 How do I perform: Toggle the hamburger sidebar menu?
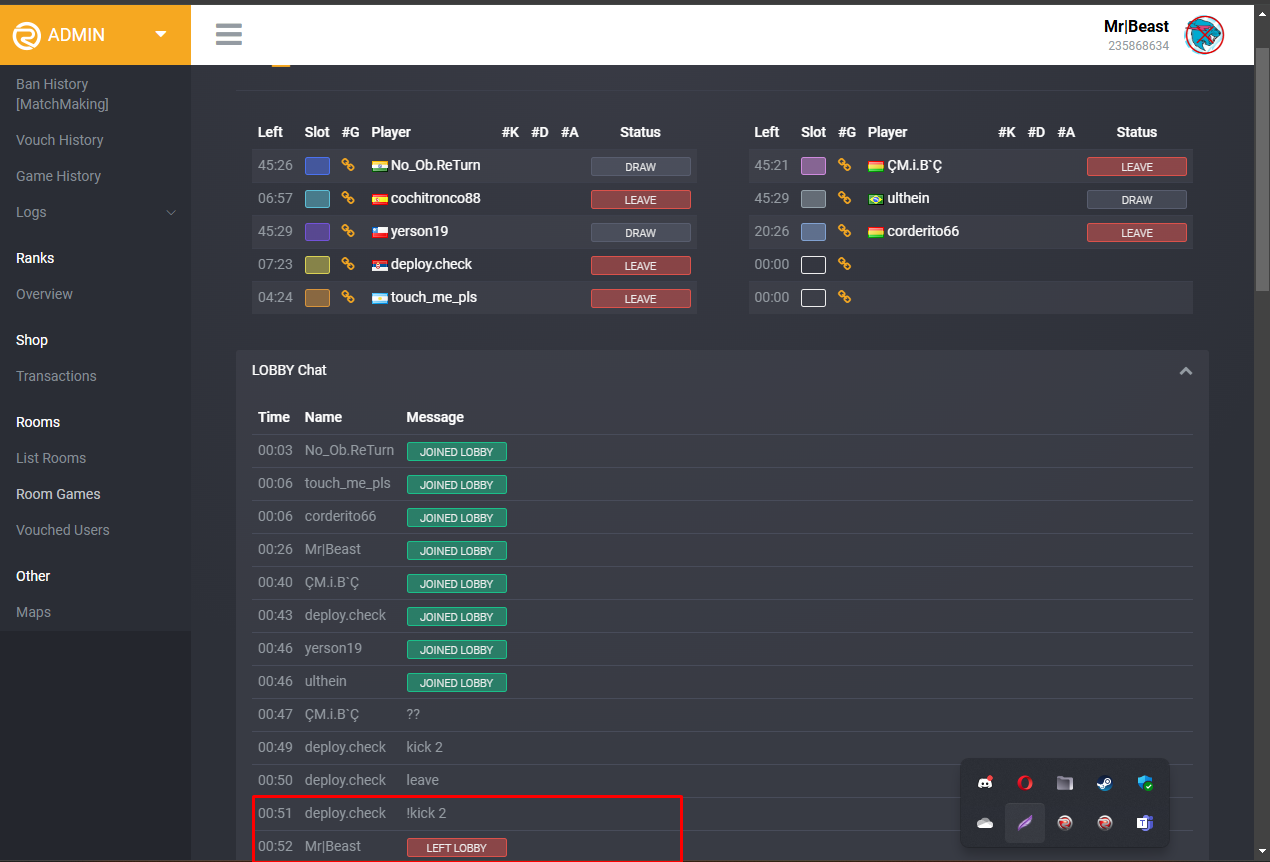click(229, 34)
